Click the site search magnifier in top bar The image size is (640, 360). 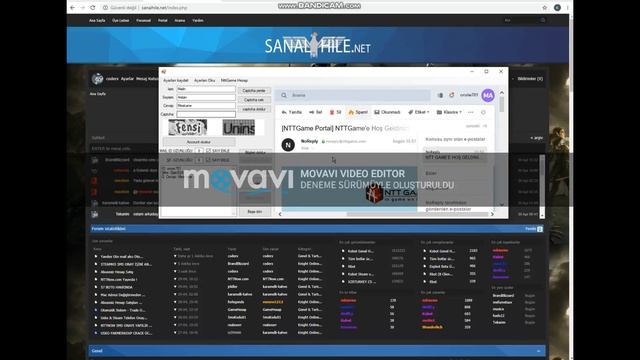pyautogui.click(x=542, y=20)
